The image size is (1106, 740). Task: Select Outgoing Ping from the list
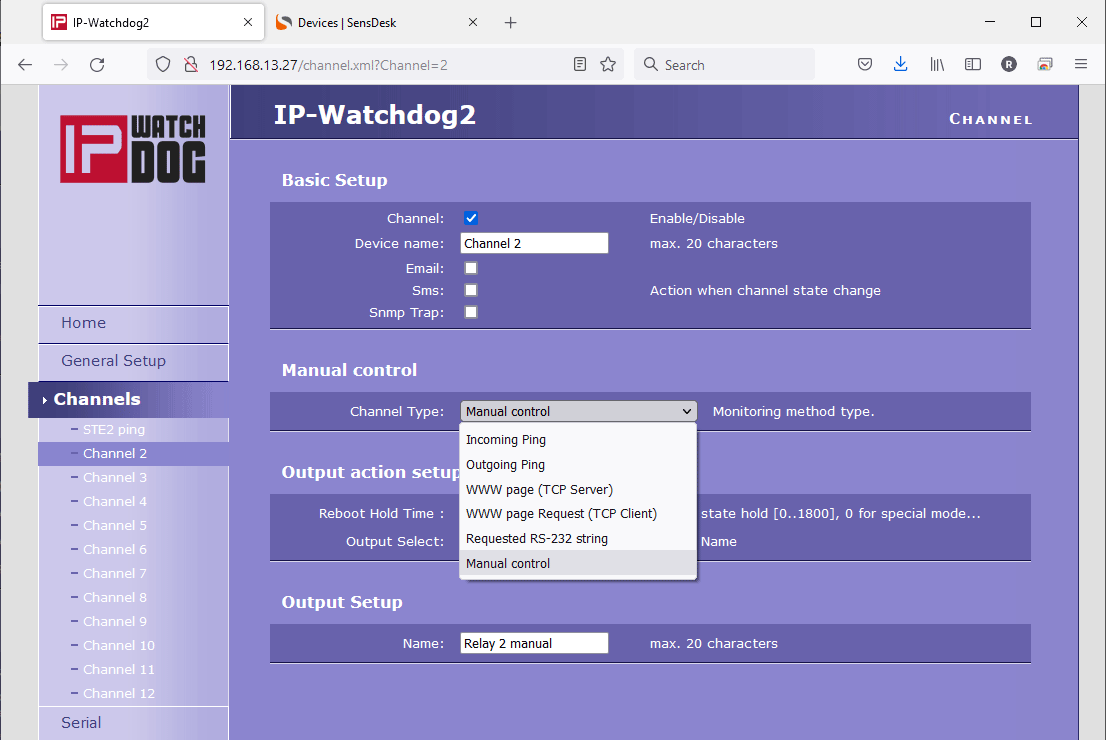point(506,465)
